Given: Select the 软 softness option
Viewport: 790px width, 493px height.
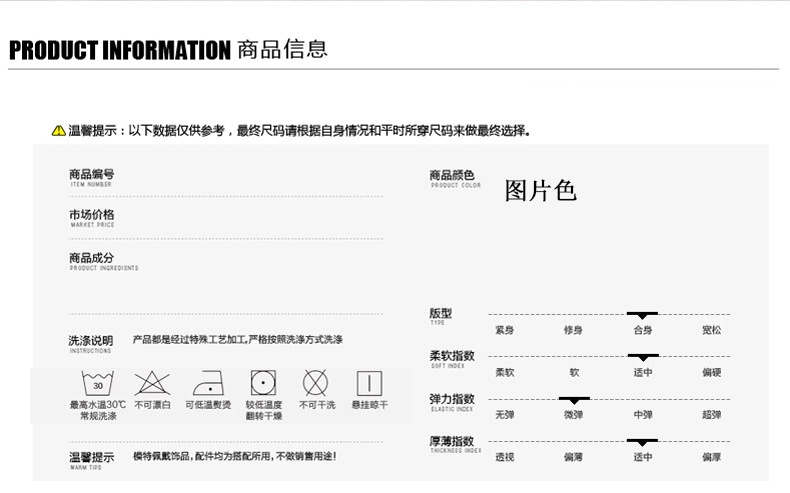Looking at the screenshot, I should (574, 373).
